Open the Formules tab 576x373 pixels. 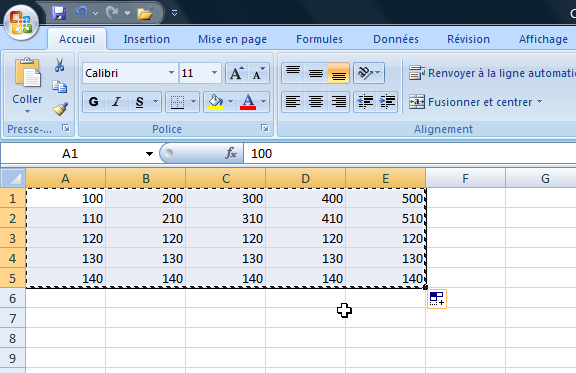click(x=319, y=39)
